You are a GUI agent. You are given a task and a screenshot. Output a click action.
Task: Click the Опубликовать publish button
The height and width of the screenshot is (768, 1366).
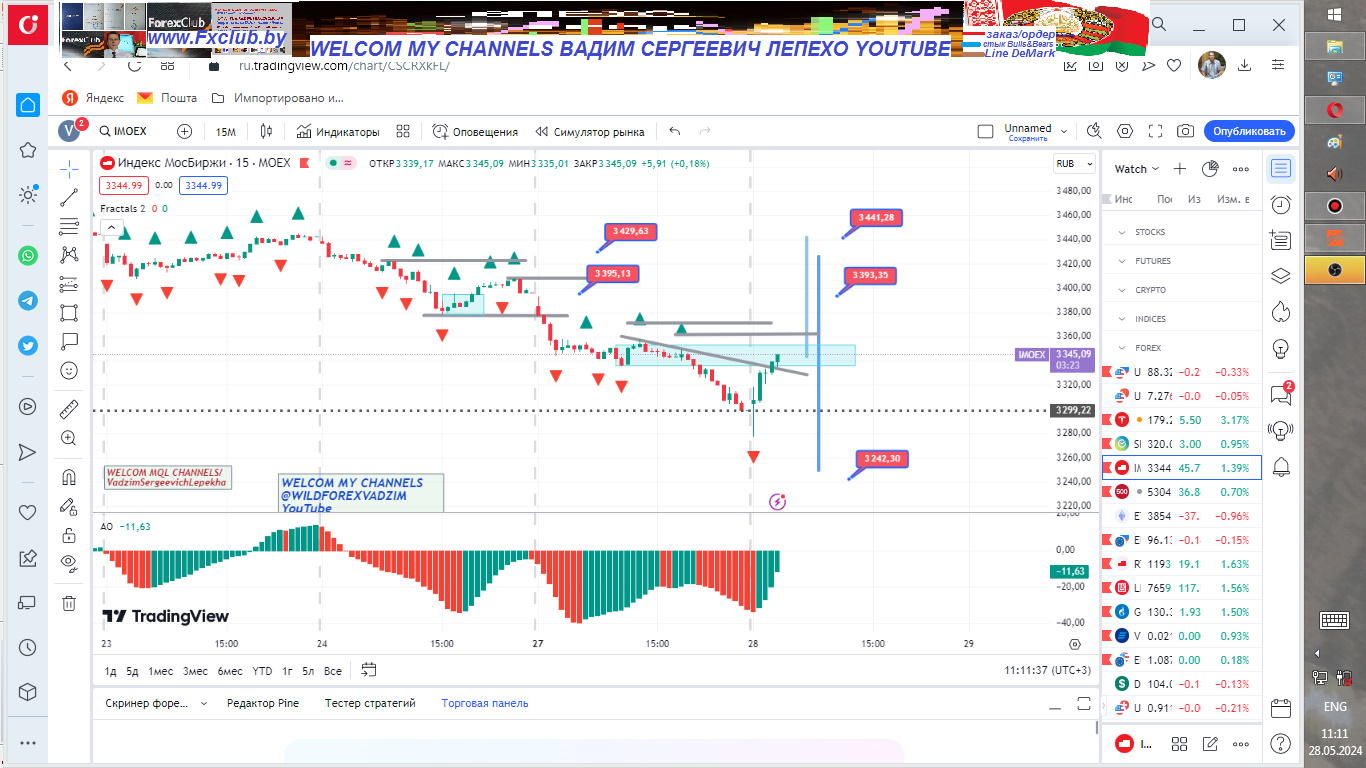click(x=1249, y=131)
